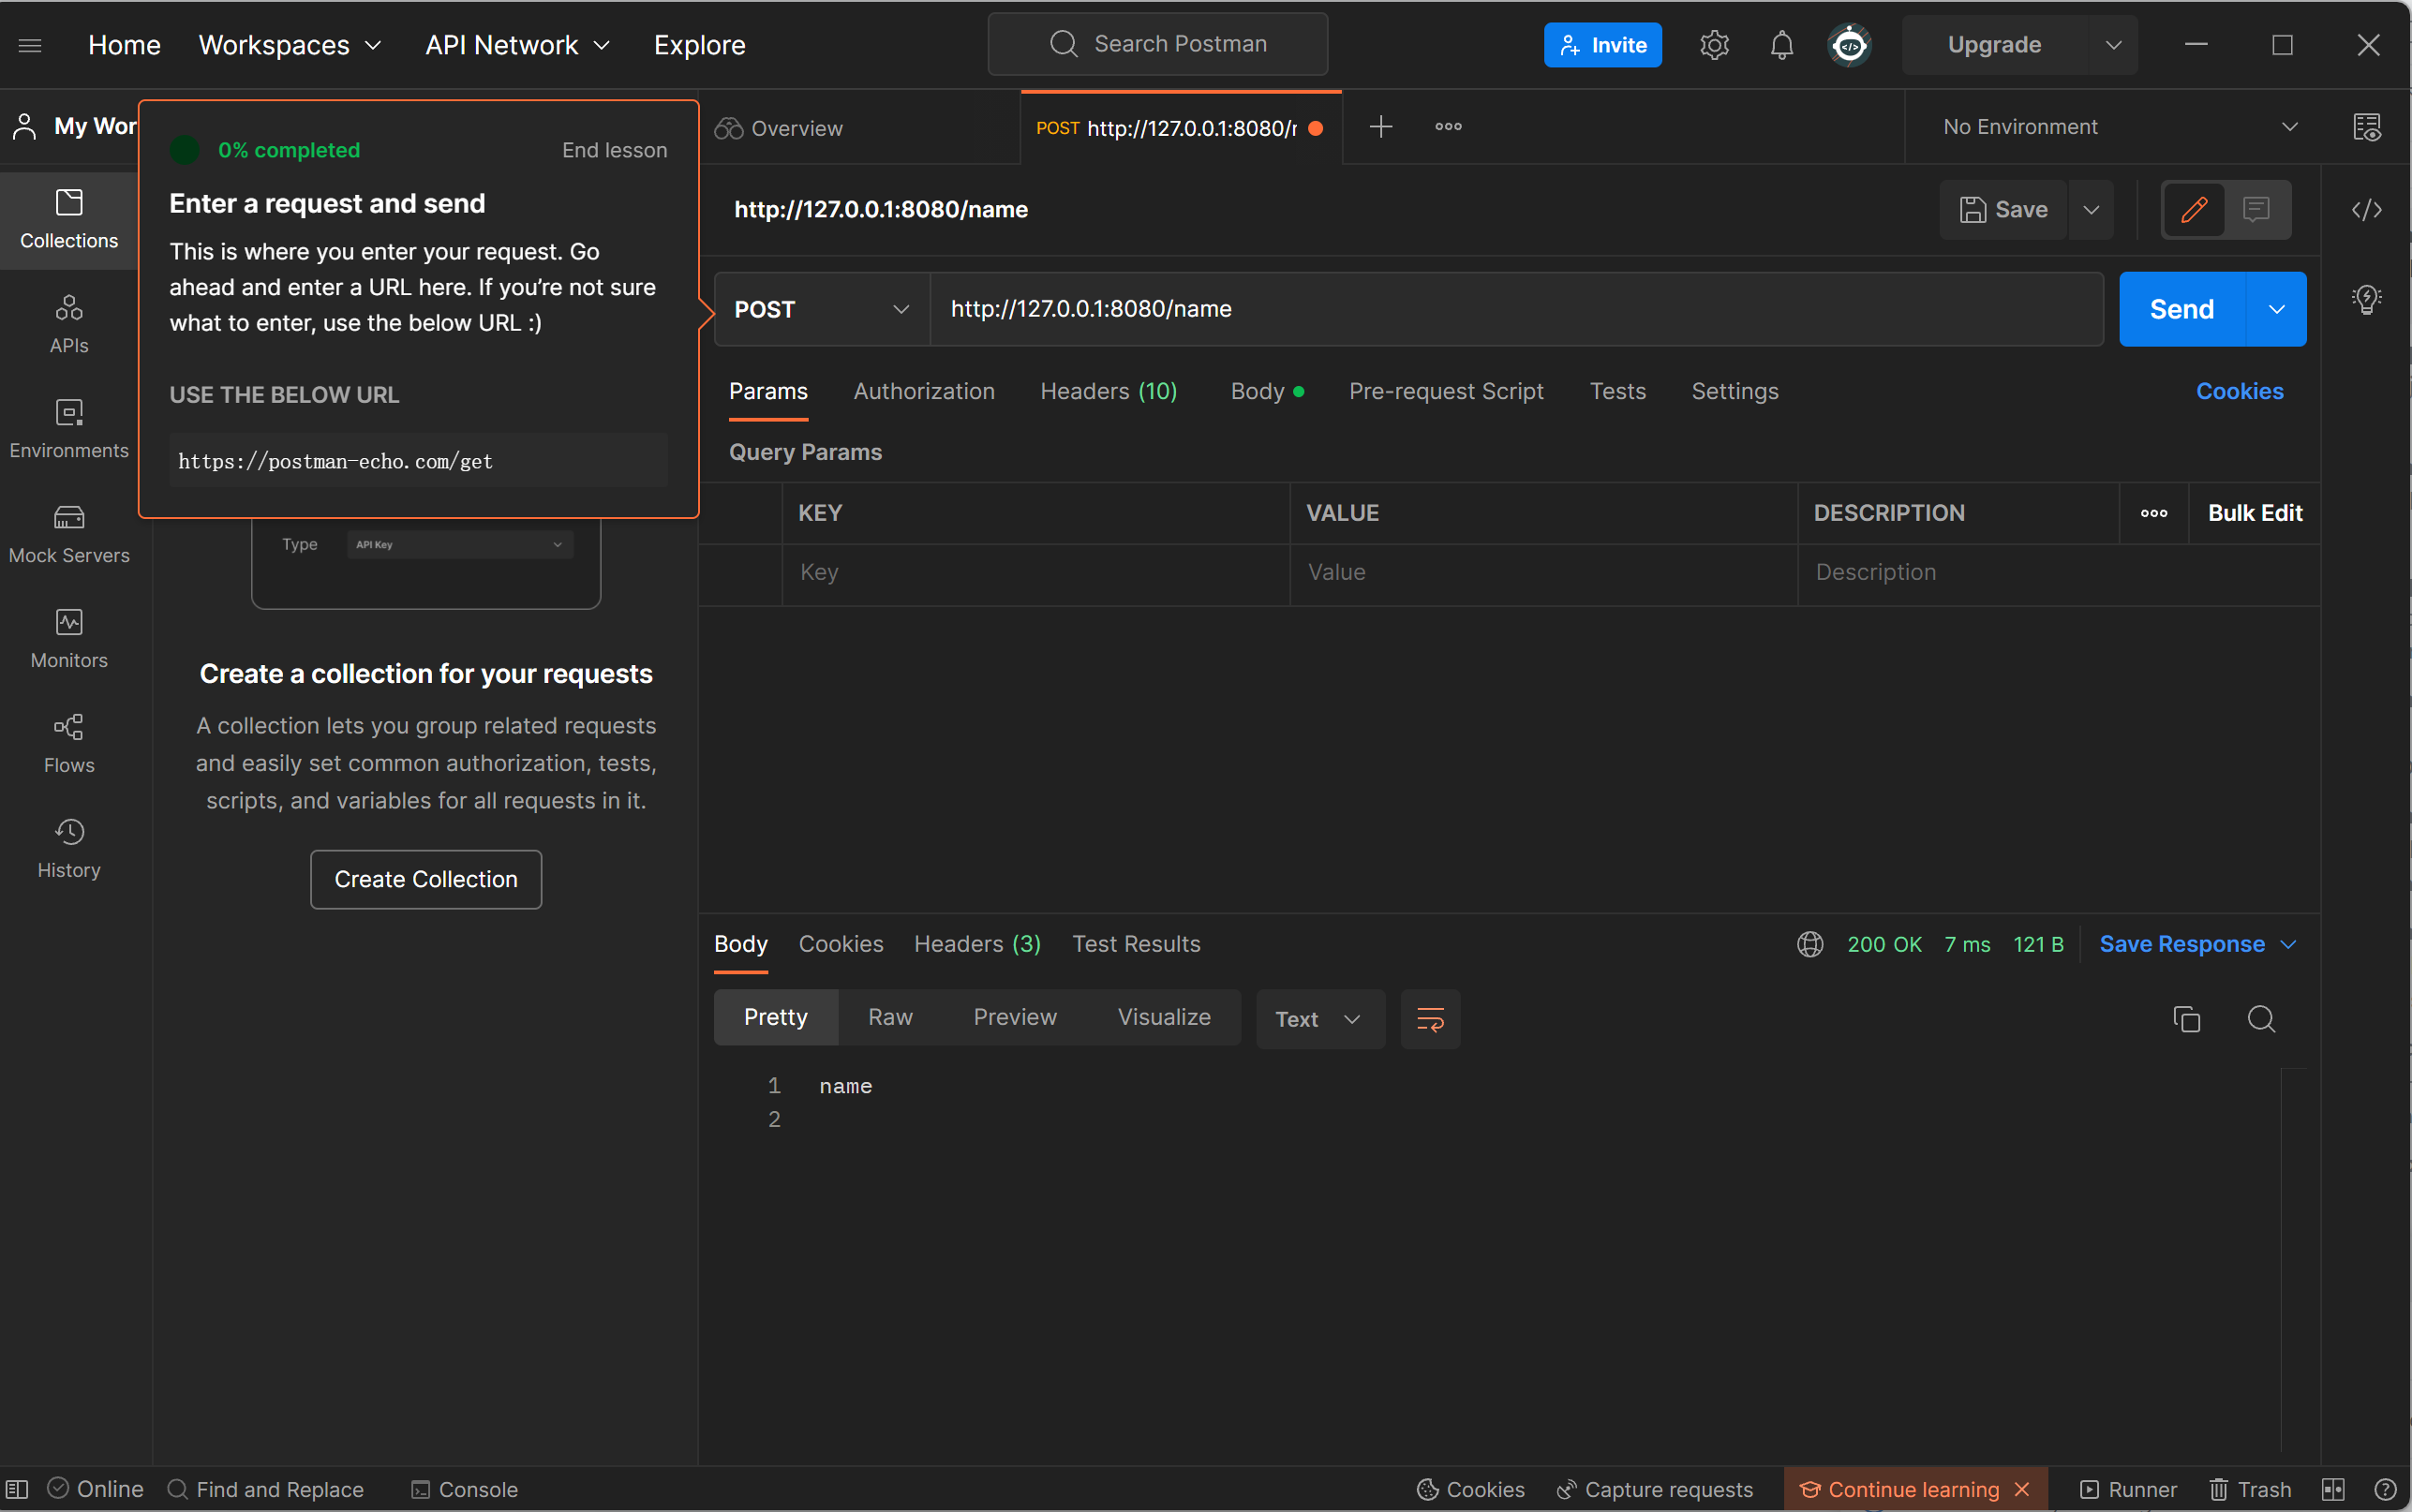
Task: Add a new request tab with plus icon
Action: (1380, 127)
